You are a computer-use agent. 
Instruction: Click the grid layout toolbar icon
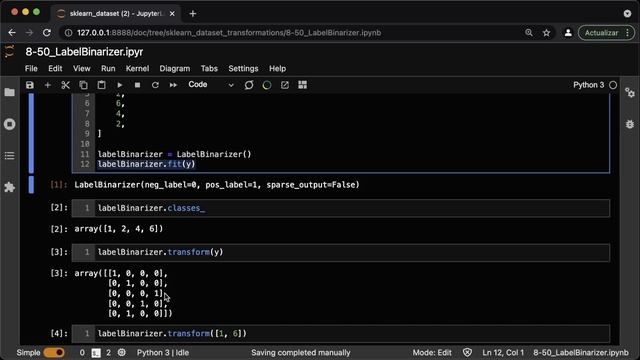point(302,85)
